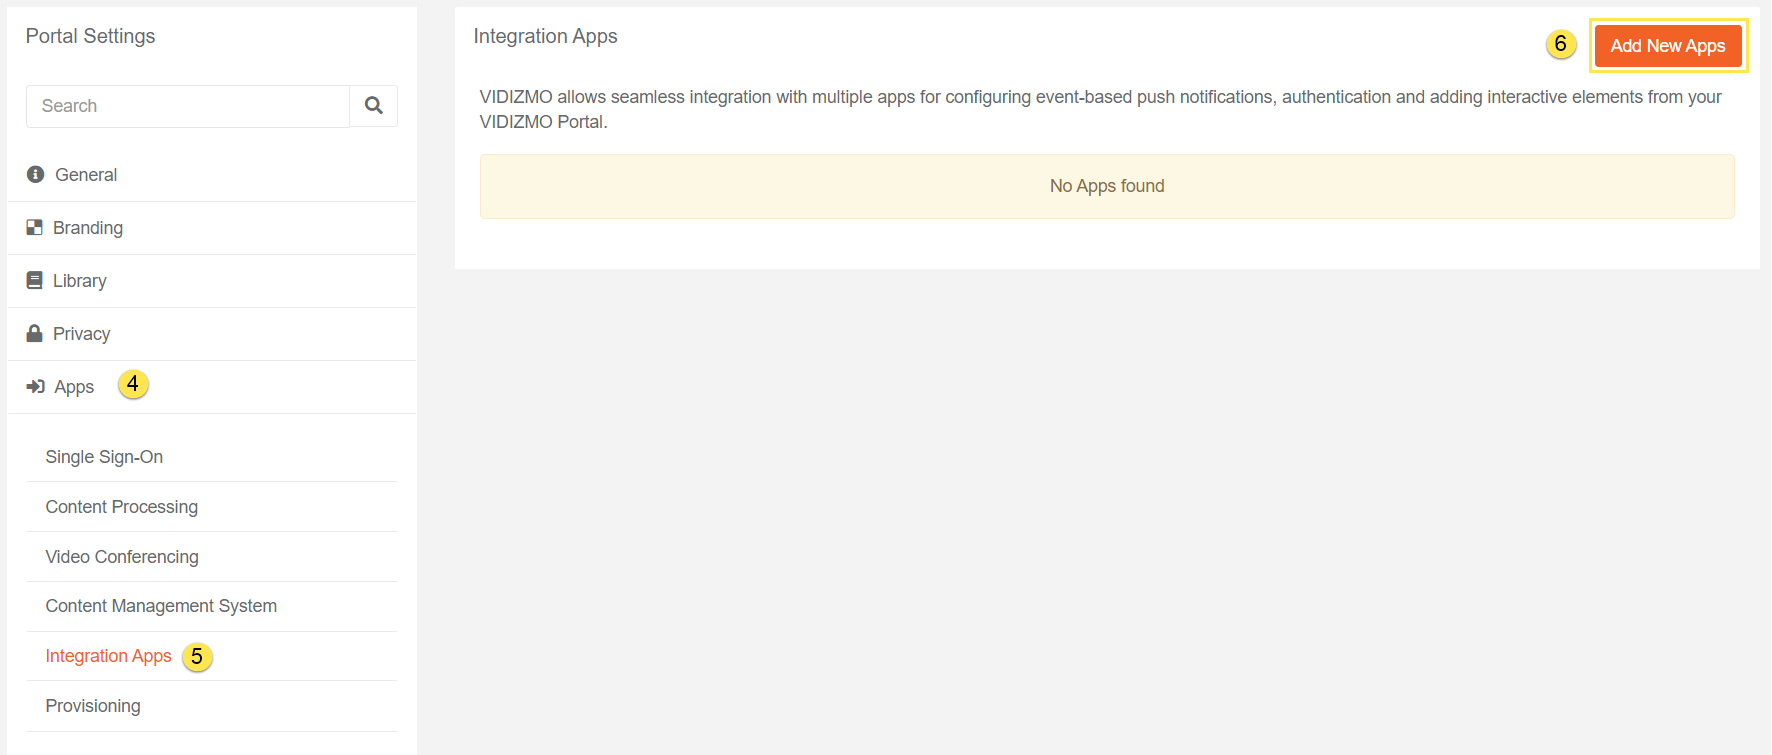Click the Privacy padlock icon
Image resolution: width=1772 pixels, height=755 pixels.
coord(34,333)
